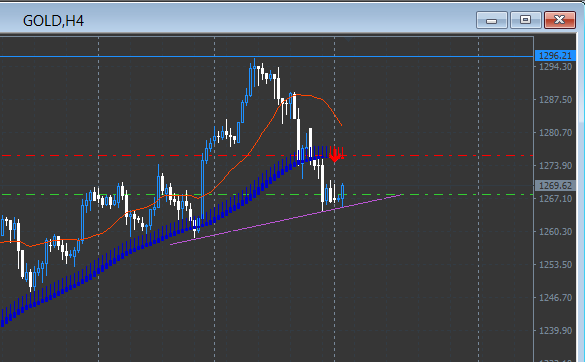Viewport: 585px width, 362px height.
Task: Click the 1253.50 price scale label
Action: (555, 265)
